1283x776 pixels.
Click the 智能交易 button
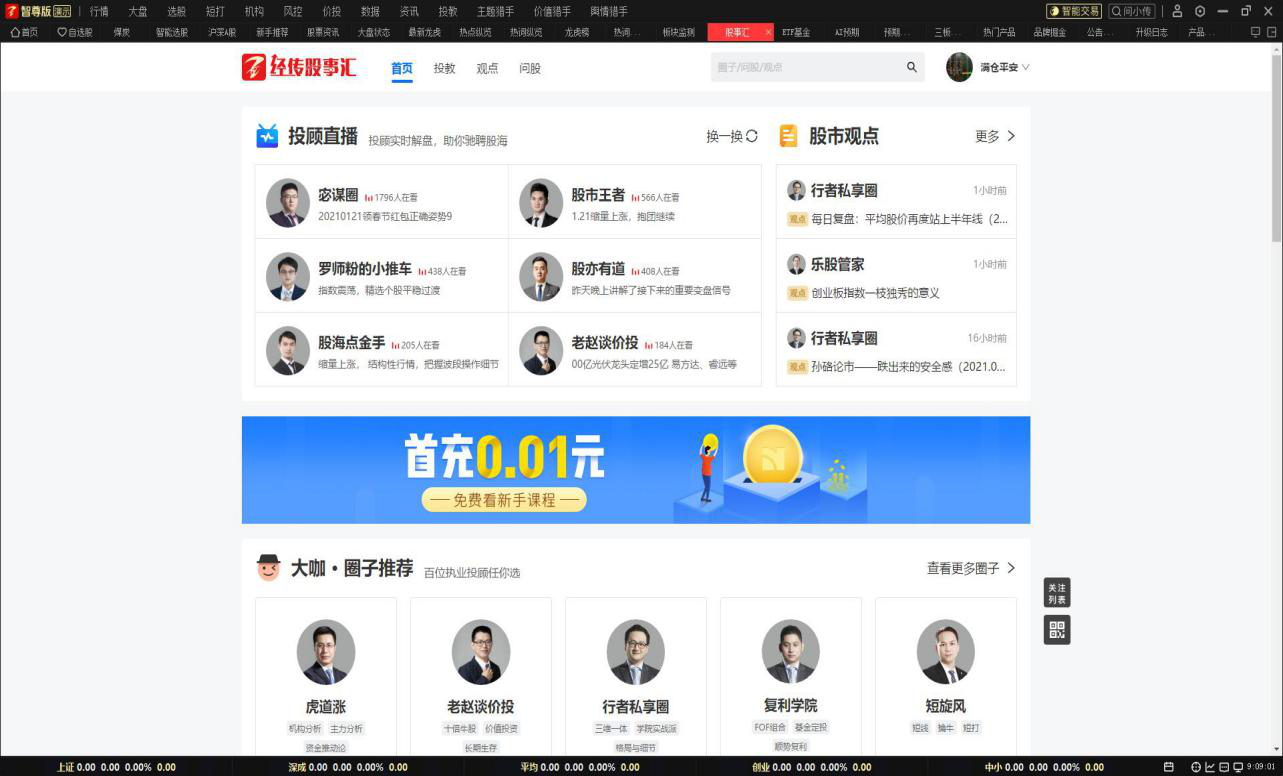coord(1074,11)
